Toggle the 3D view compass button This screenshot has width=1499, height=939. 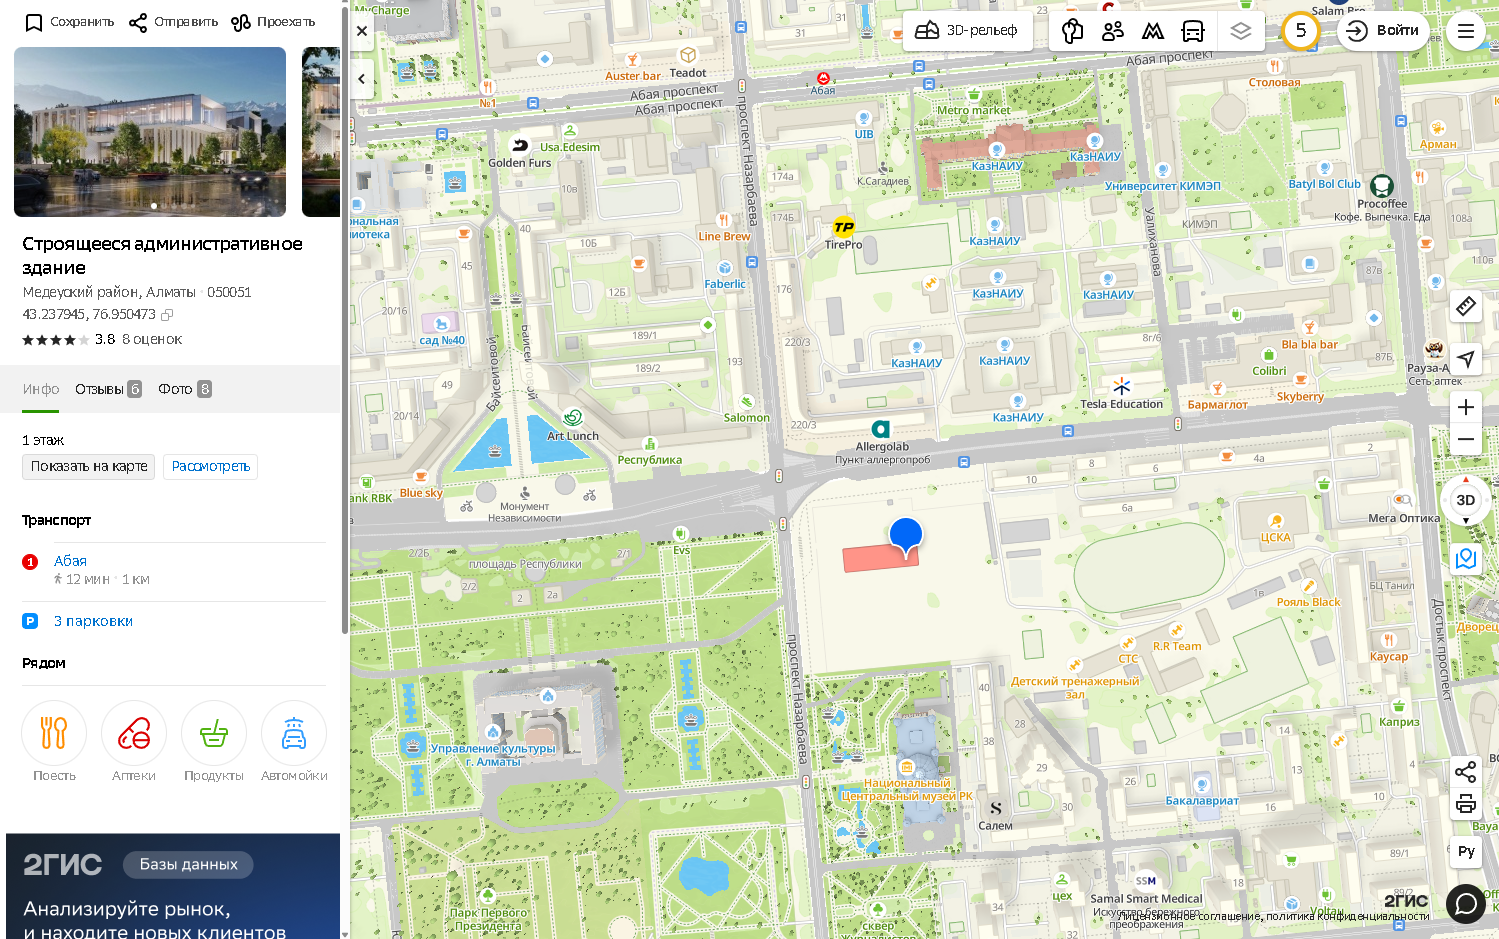pyautogui.click(x=1466, y=500)
